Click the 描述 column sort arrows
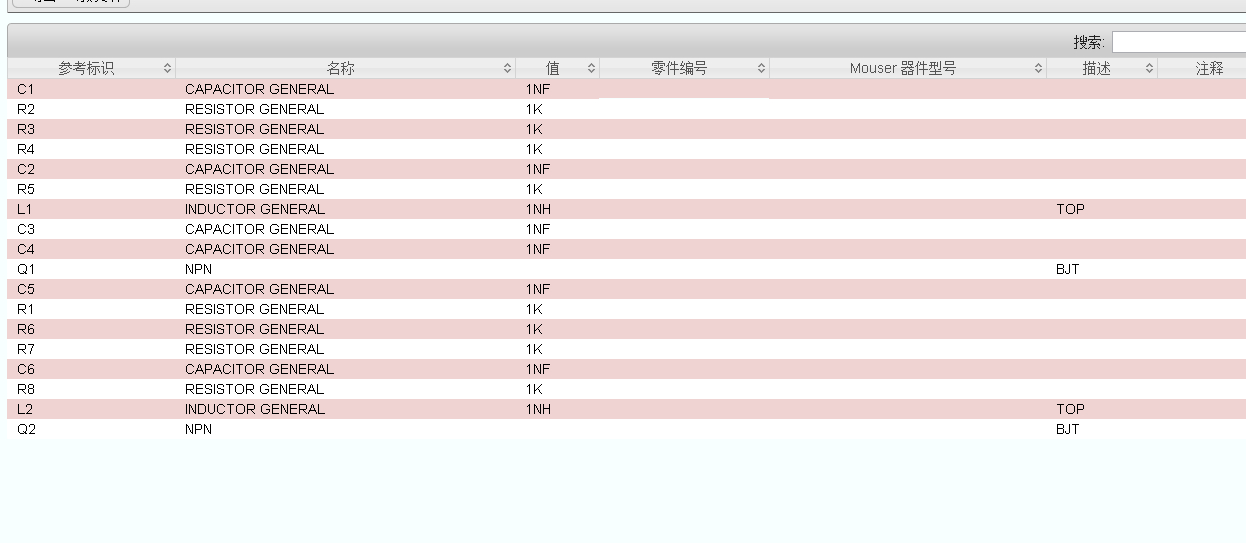 pyautogui.click(x=1149, y=69)
